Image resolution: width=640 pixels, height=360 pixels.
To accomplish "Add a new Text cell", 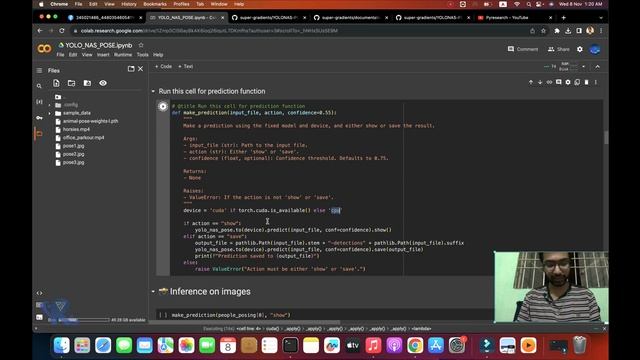I will [x=185, y=67].
